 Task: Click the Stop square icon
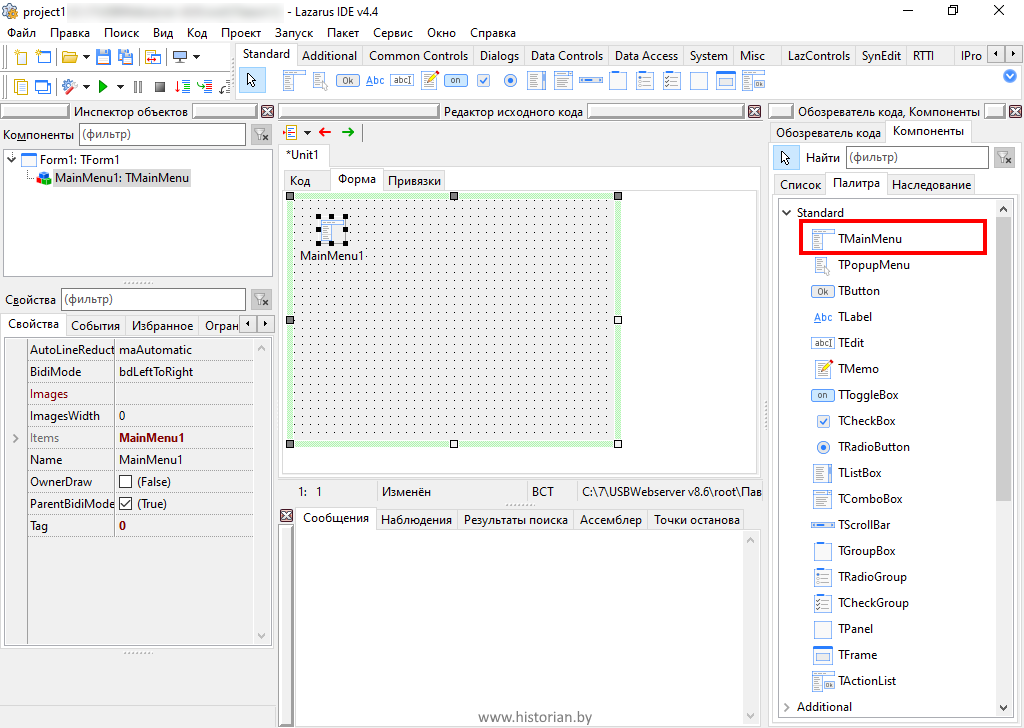(159, 86)
